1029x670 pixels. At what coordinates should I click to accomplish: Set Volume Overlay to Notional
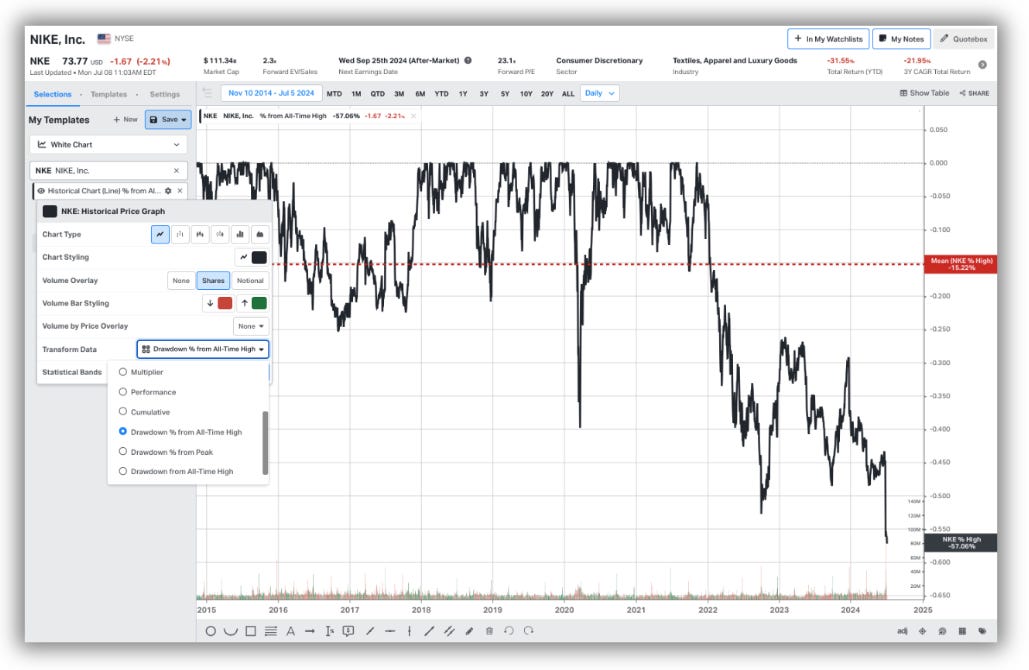(250, 280)
